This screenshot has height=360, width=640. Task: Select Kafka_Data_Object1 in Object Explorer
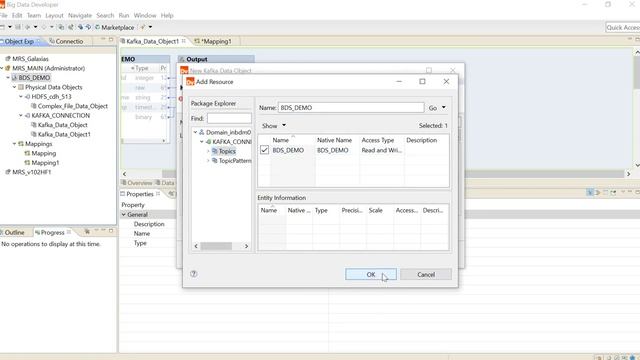click(x=64, y=134)
